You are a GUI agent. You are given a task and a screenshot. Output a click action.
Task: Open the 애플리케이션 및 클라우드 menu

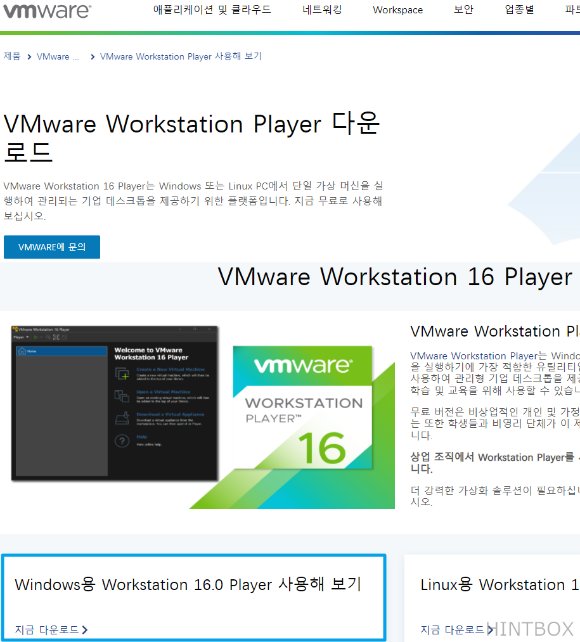(212, 10)
